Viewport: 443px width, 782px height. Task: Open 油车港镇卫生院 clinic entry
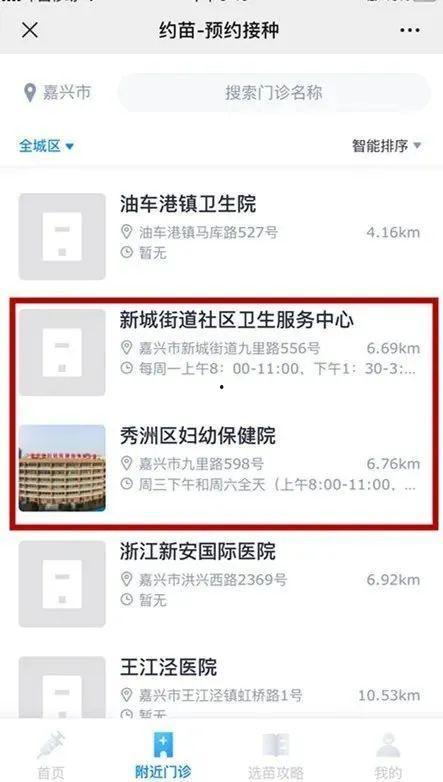coord(220,236)
